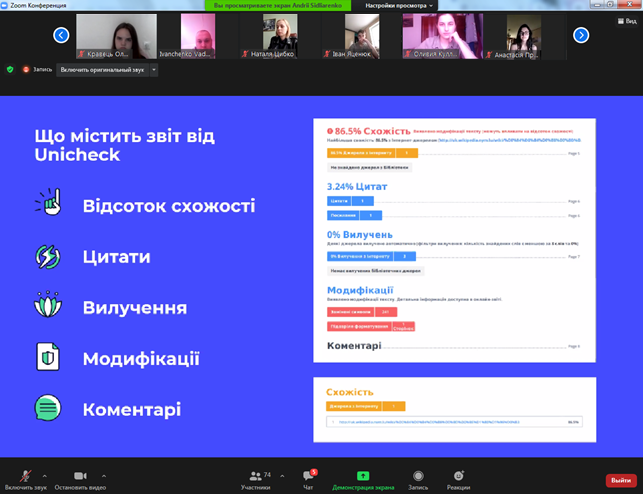Open the Participants panel icon
The height and width of the screenshot is (494, 643).
click(x=255, y=476)
